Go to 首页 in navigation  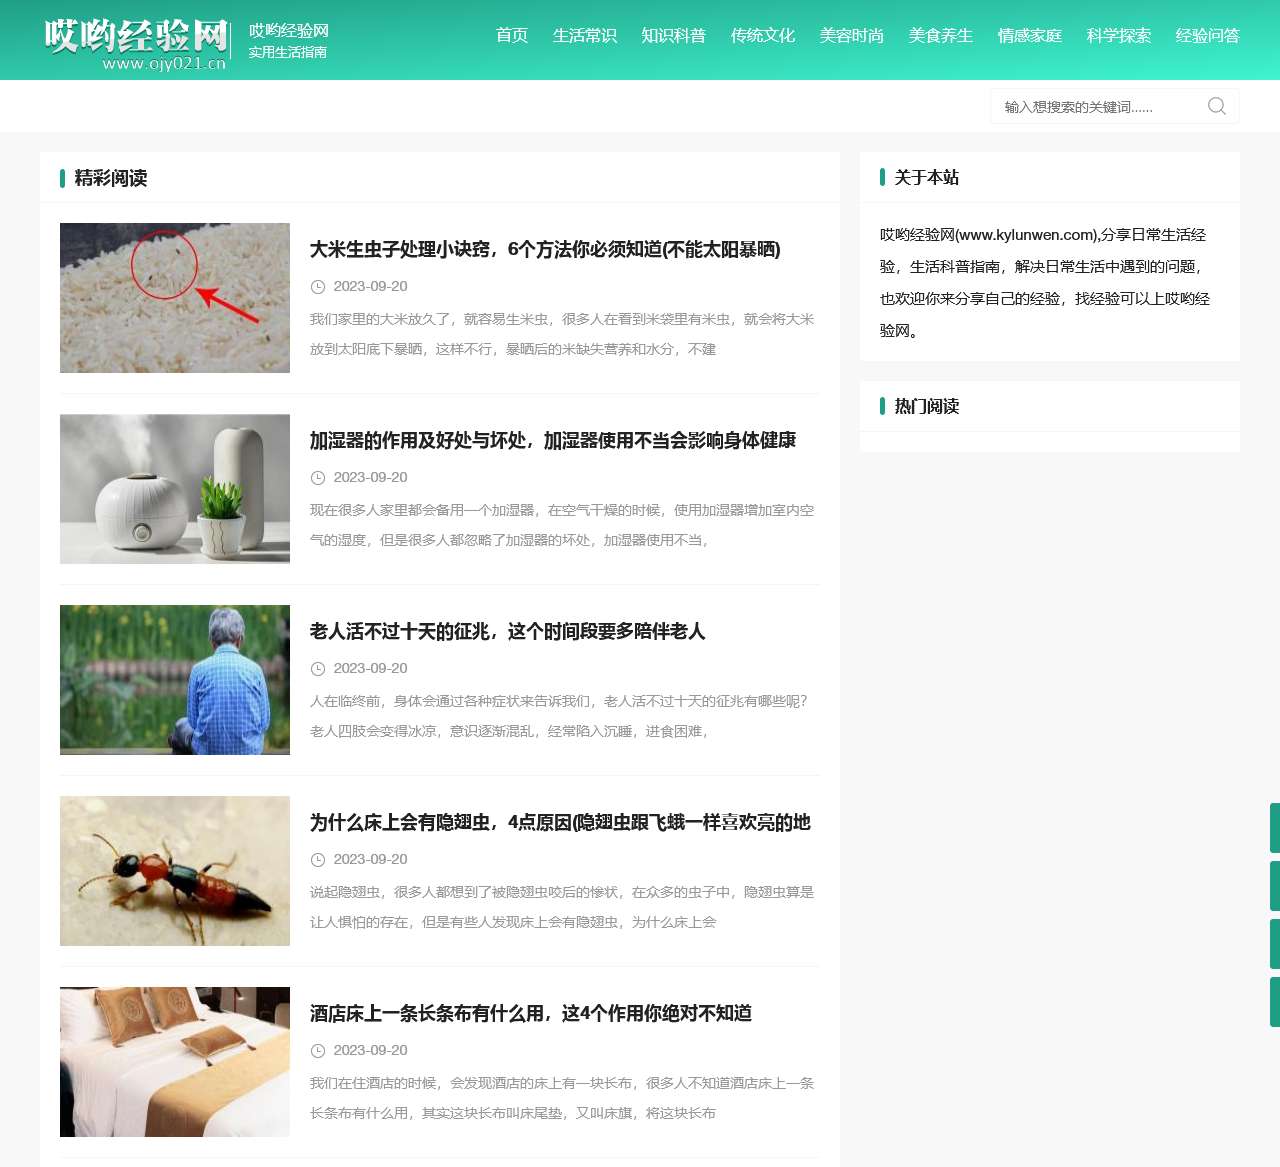(x=512, y=36)
